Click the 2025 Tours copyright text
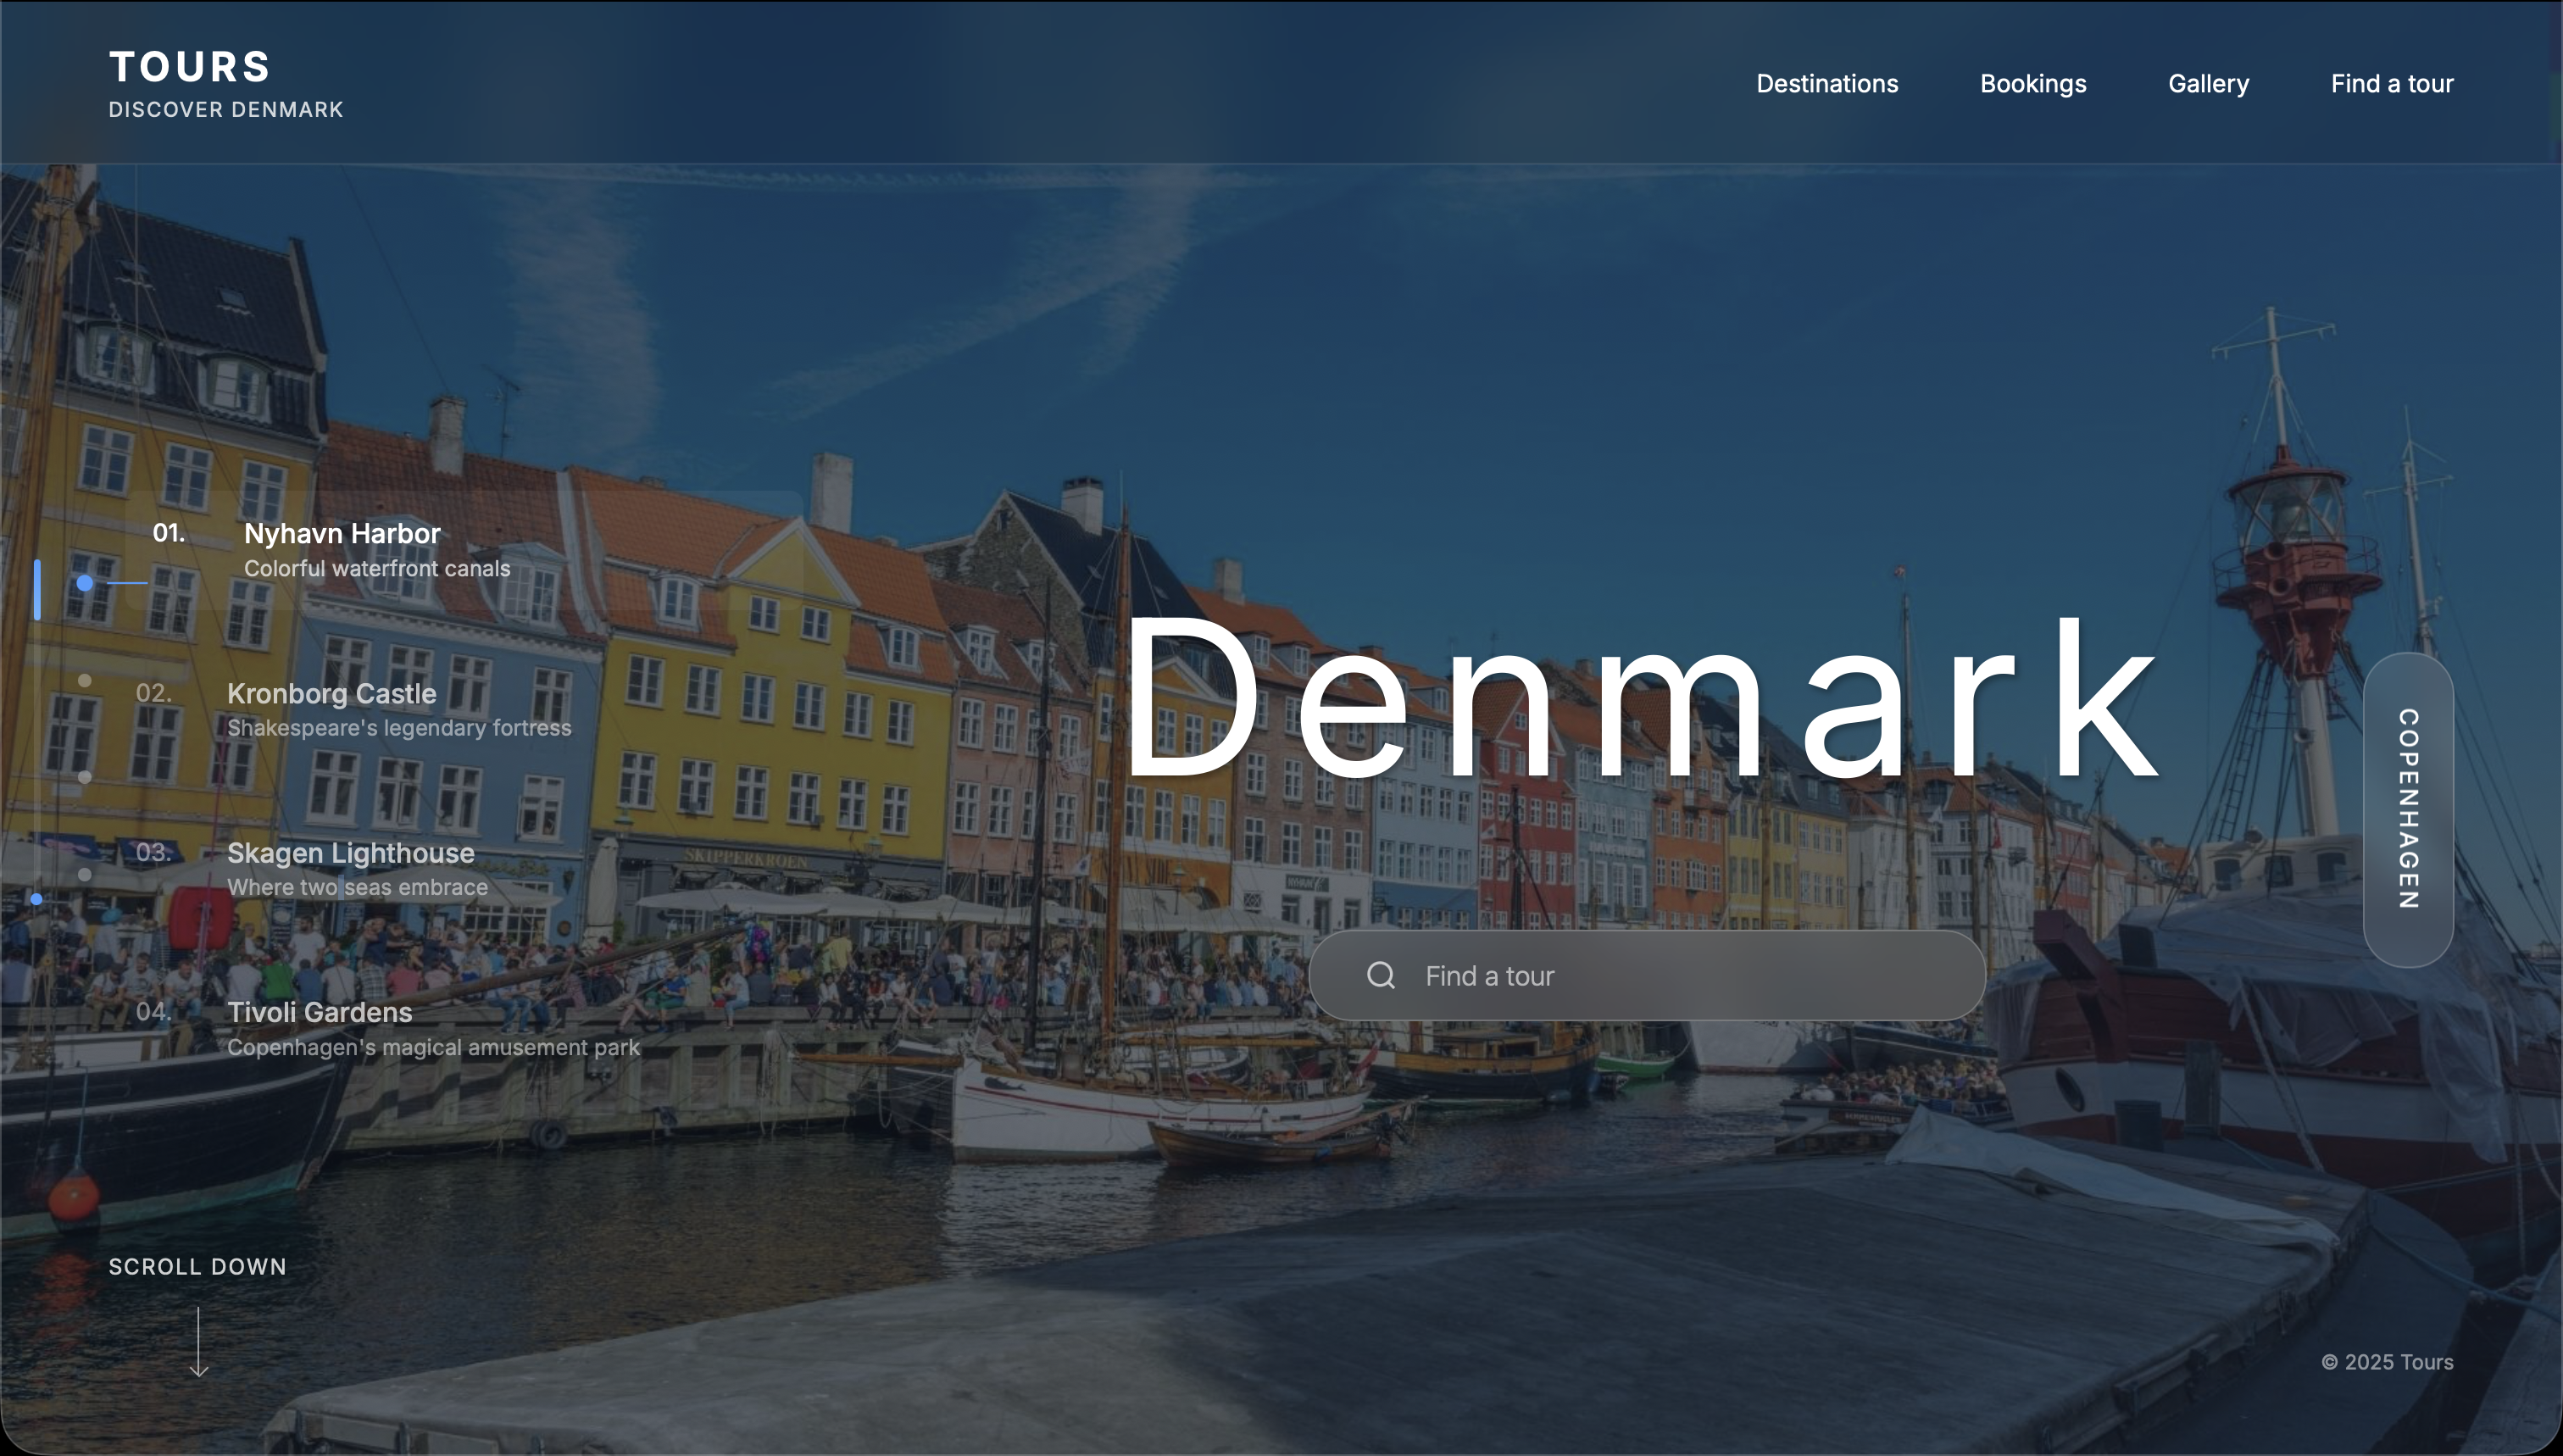2563x1456 pixels. click(x=2388, y=1361)
